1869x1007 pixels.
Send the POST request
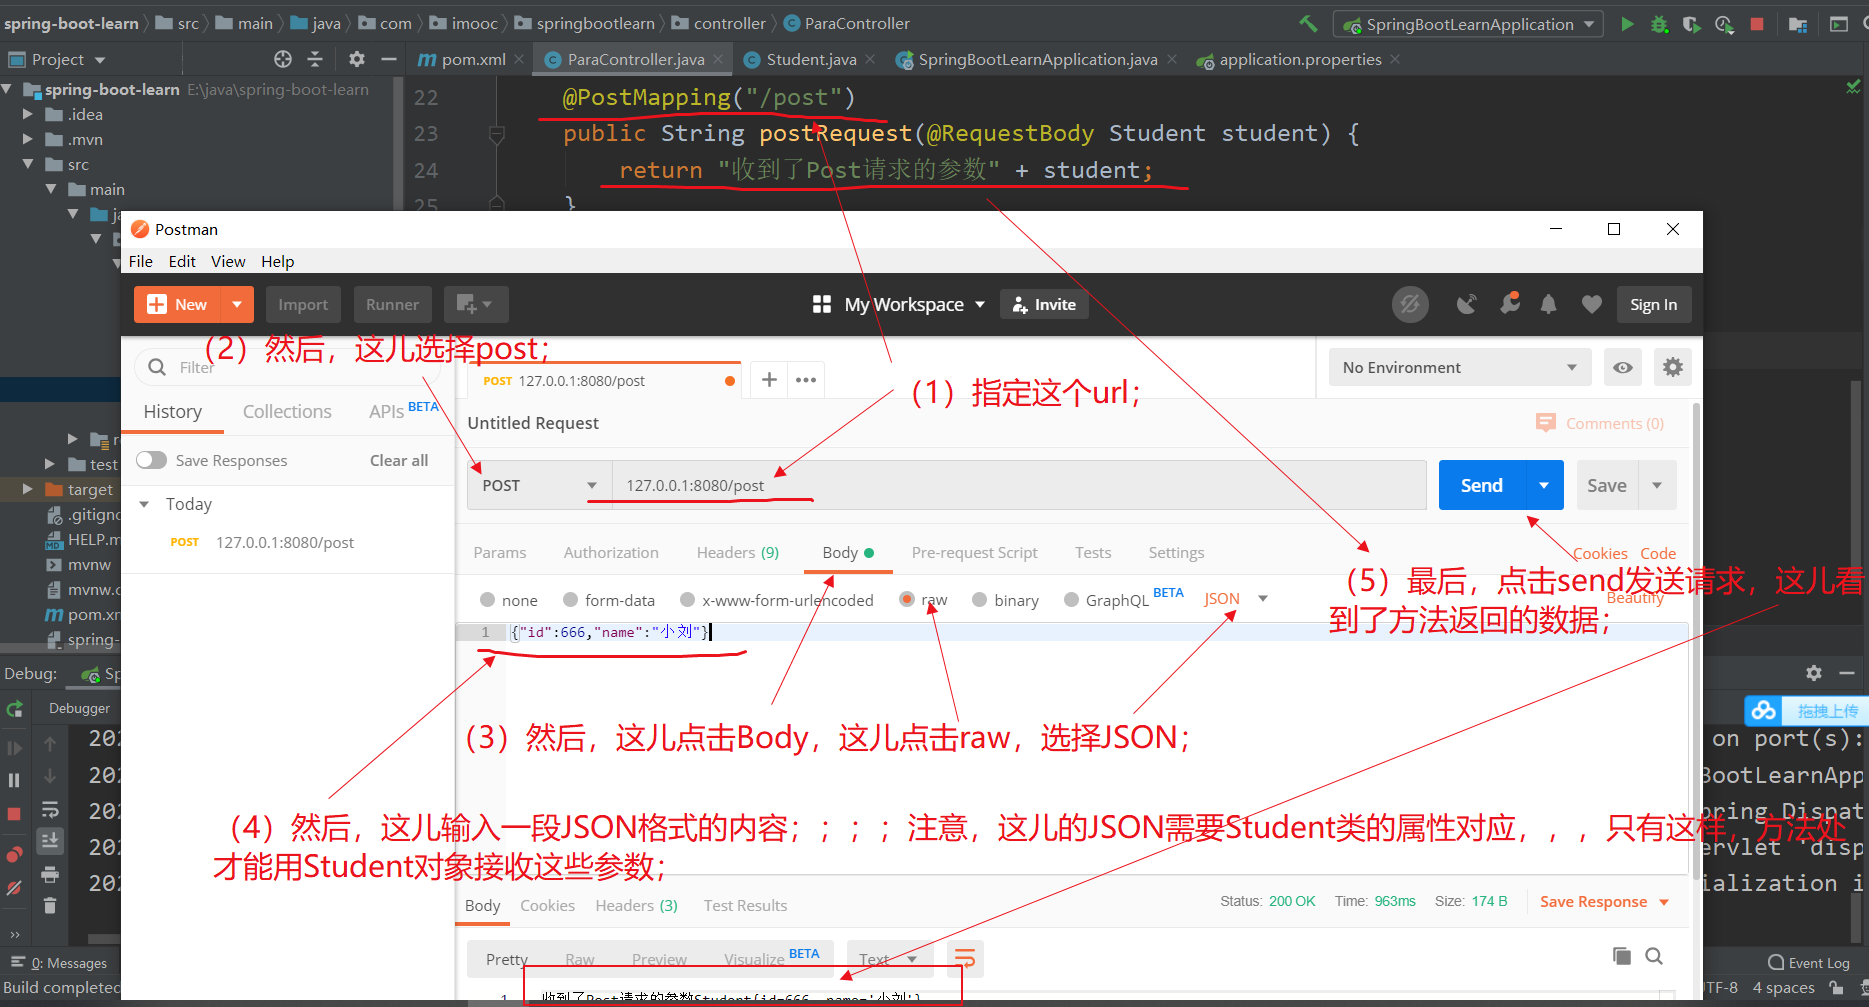(x=1480, y=485)
